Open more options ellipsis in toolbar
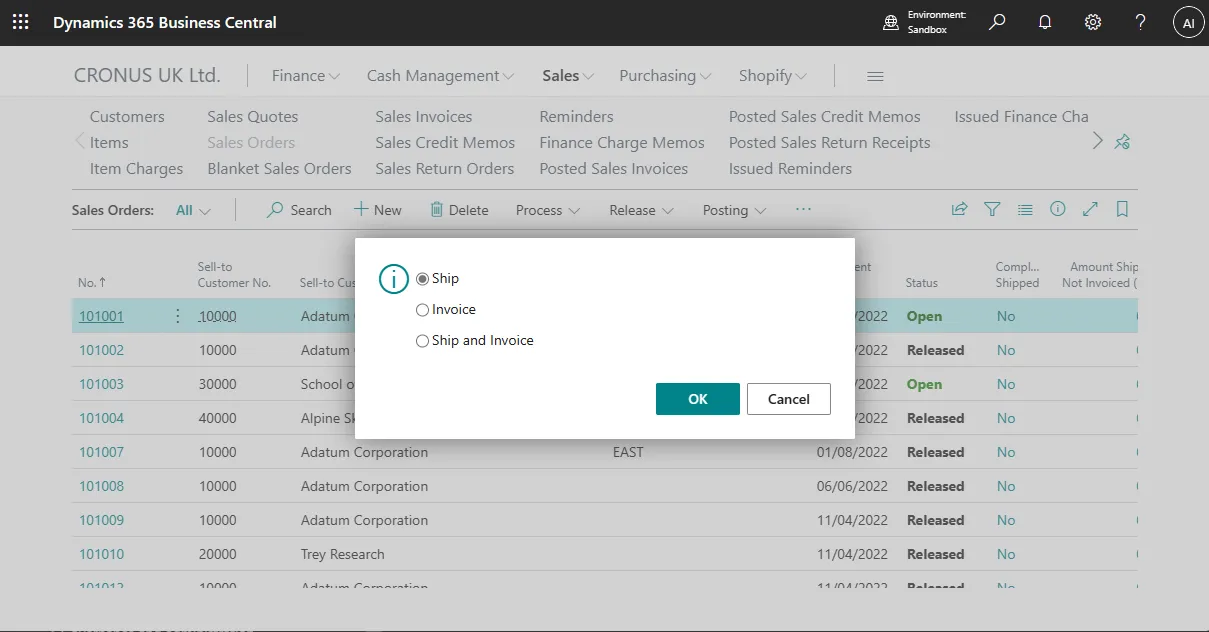This screenshot has width=1209, height=632. (x=803, y=209)
